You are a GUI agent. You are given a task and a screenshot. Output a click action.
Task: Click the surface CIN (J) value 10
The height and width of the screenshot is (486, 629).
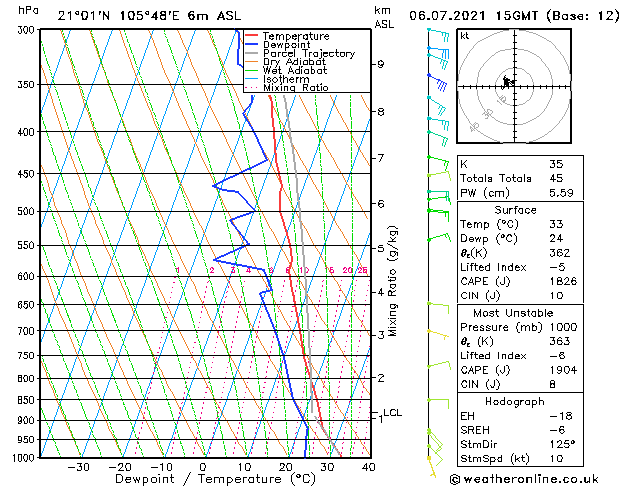tap(556, 296)
